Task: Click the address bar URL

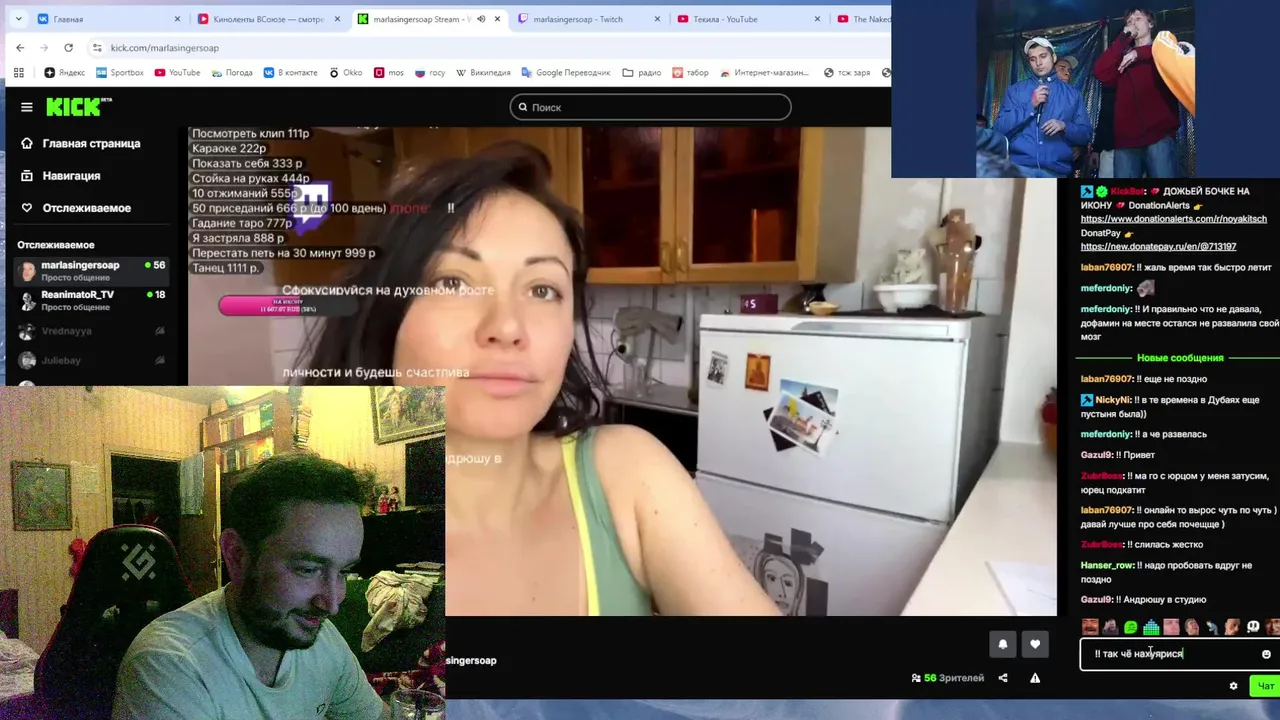Action: pos(164,47)
